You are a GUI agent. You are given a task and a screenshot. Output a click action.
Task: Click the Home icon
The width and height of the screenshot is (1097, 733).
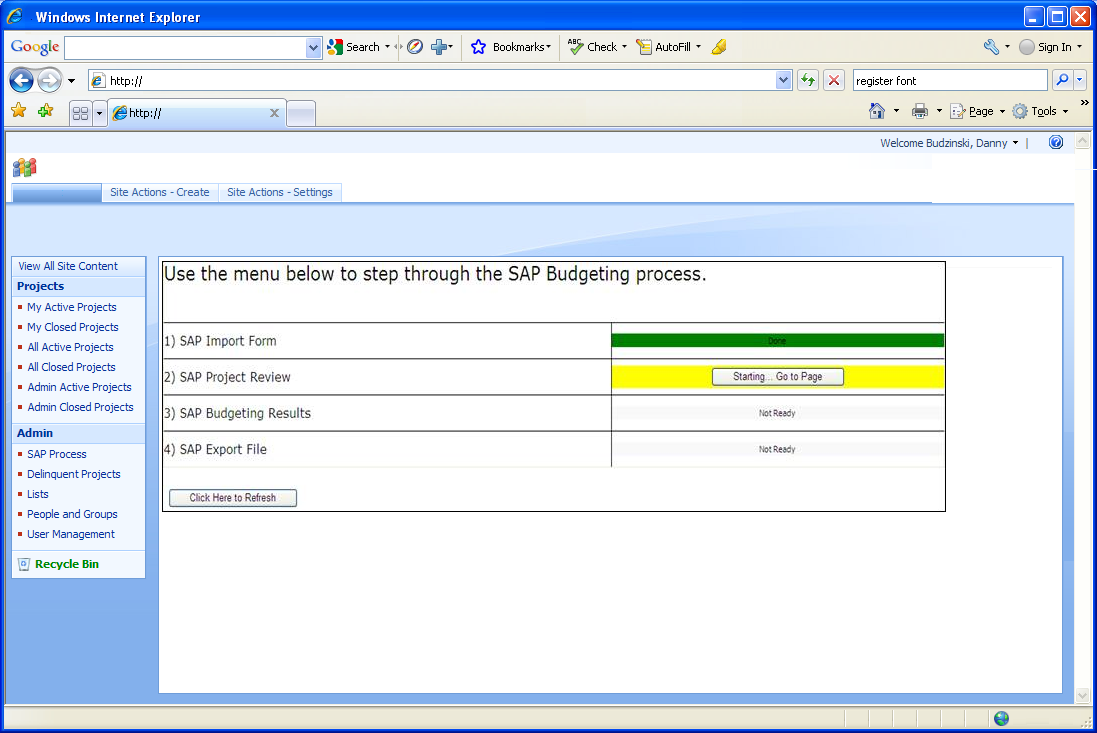(x=877, y=111)
